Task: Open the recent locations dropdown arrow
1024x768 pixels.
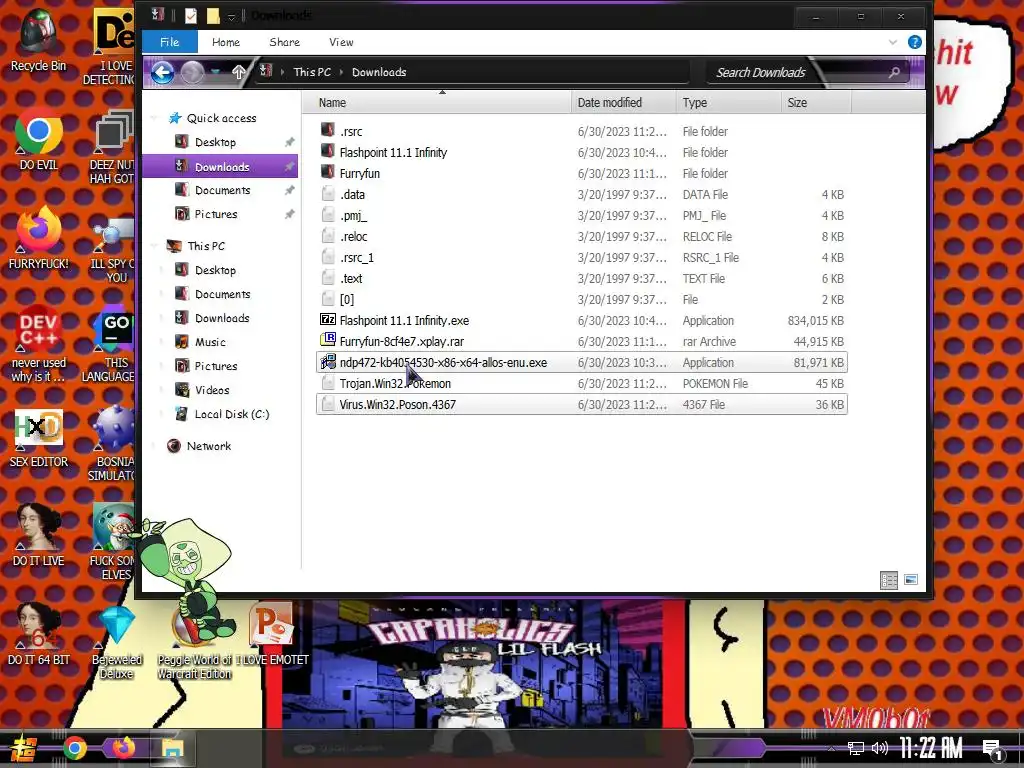Action: point(216,72)
